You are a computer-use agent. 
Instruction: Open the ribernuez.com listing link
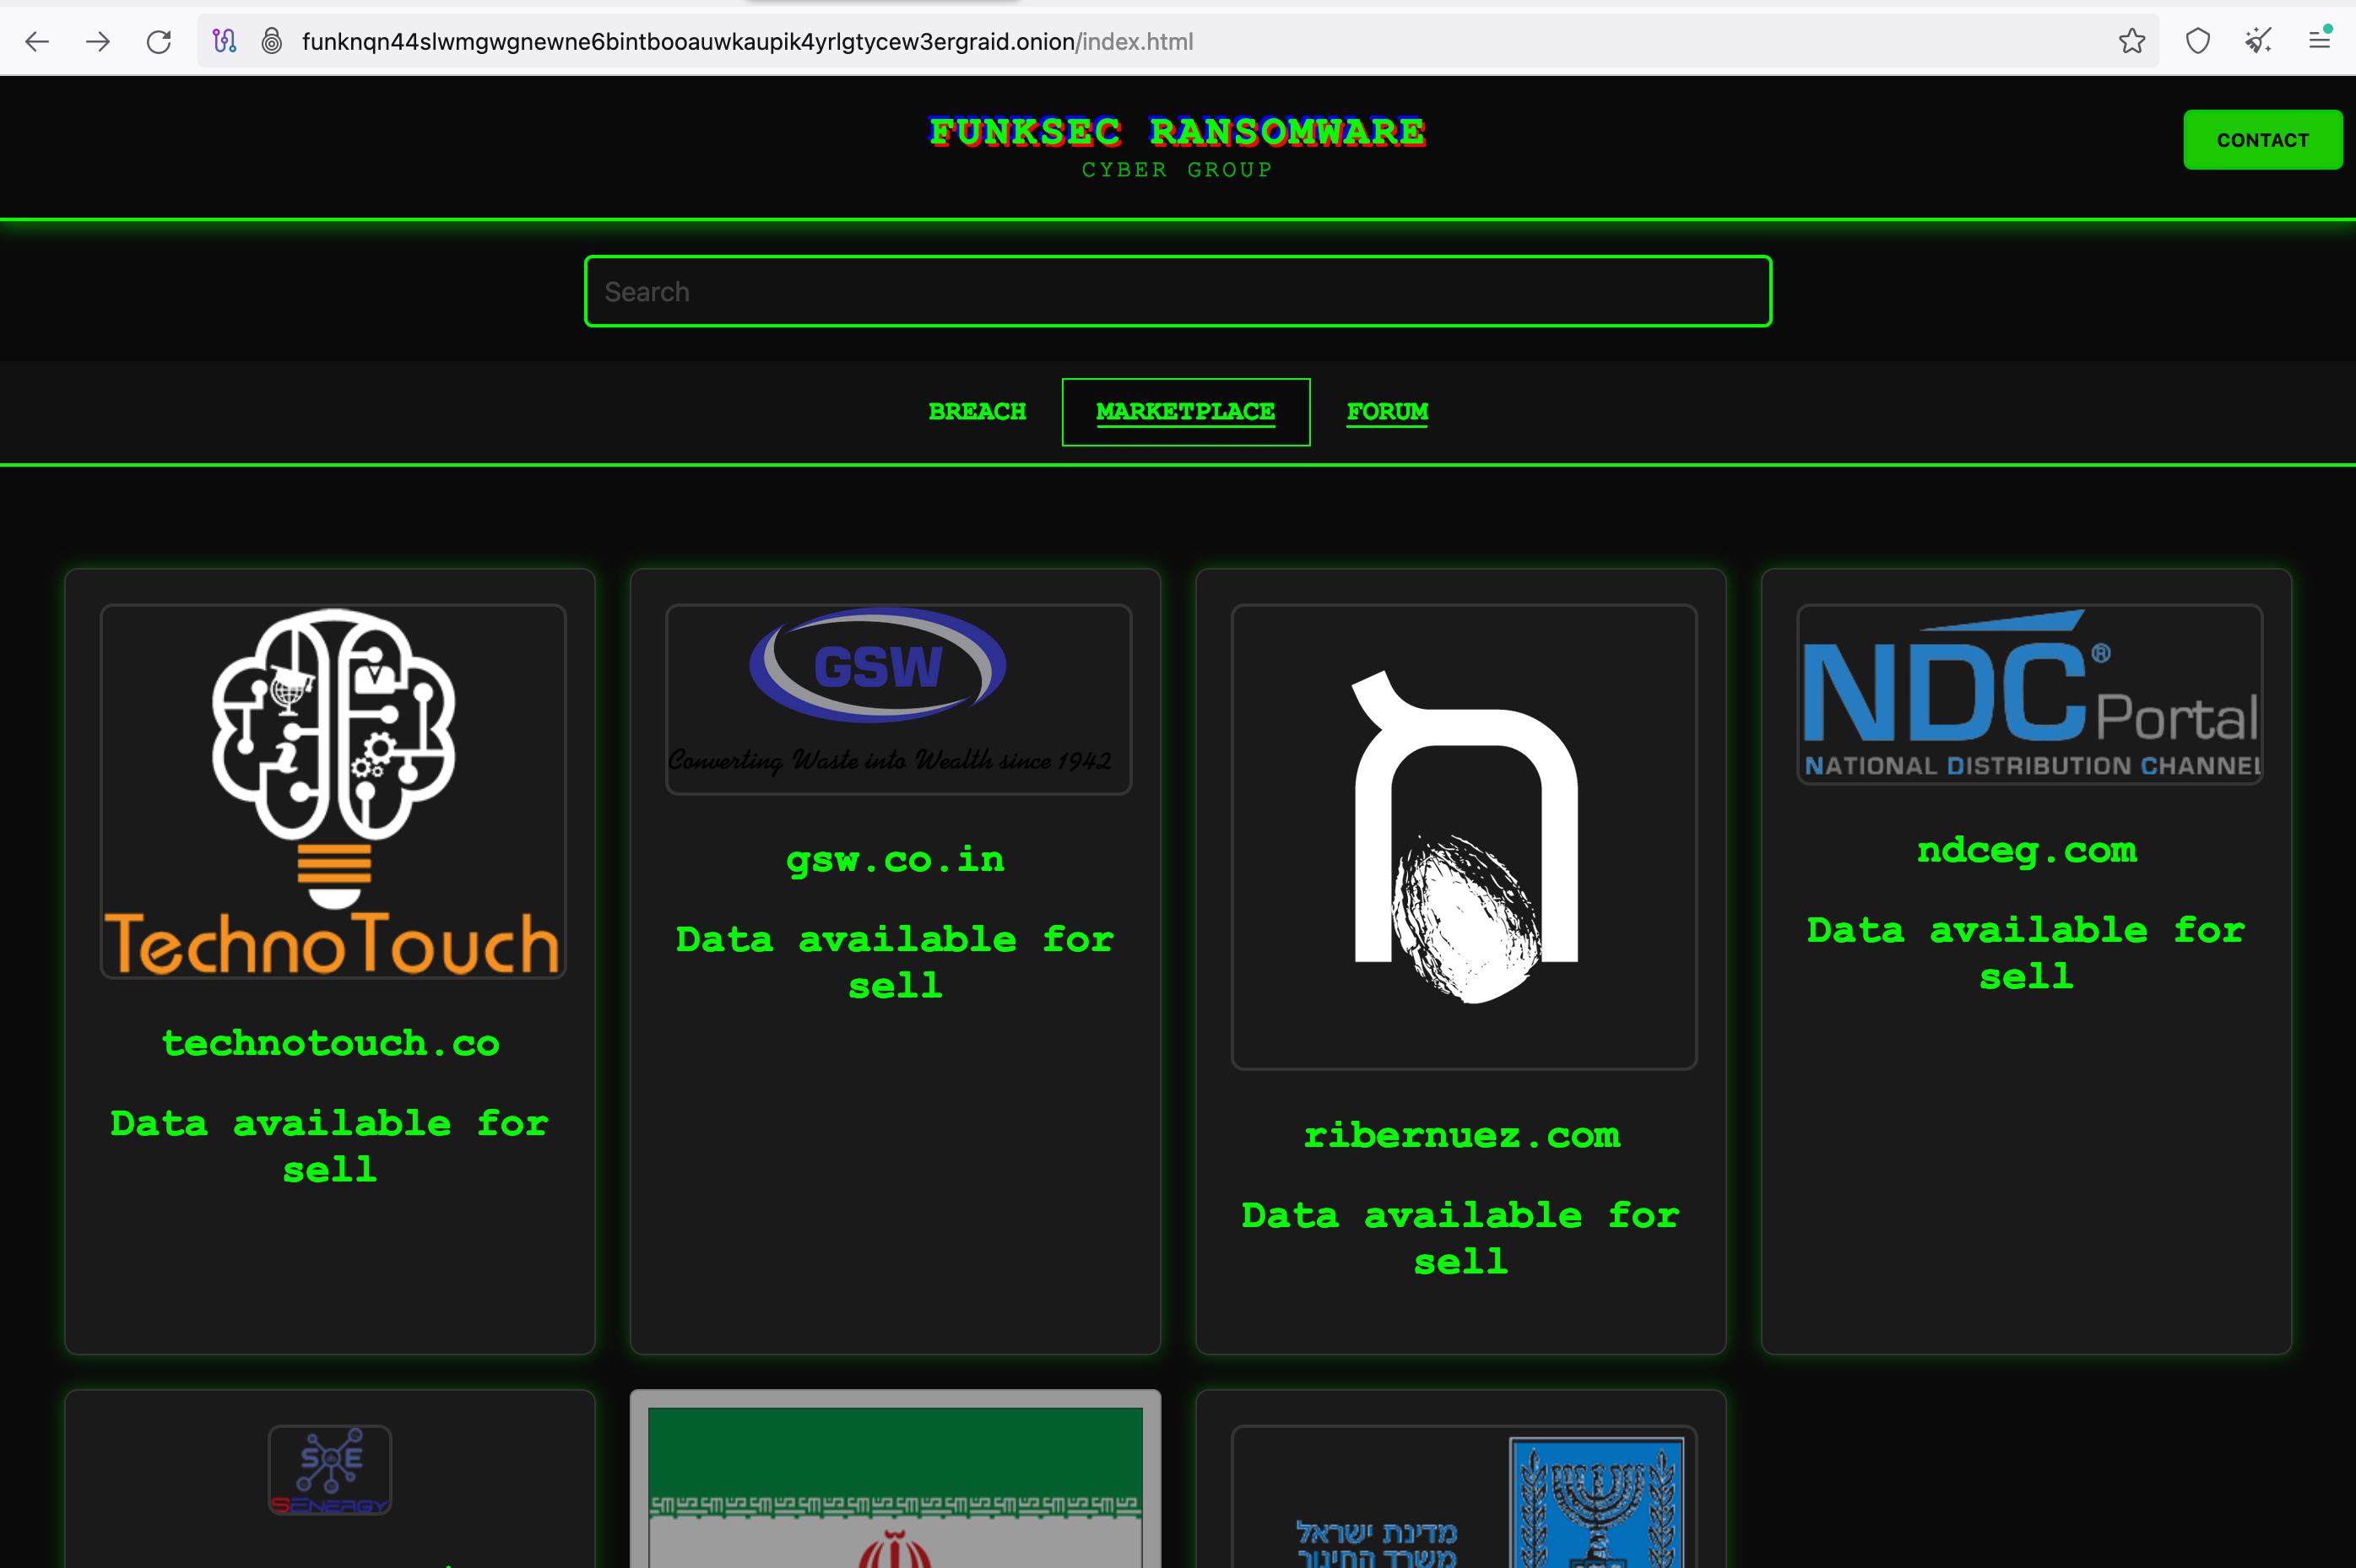click(1461, 1135)
